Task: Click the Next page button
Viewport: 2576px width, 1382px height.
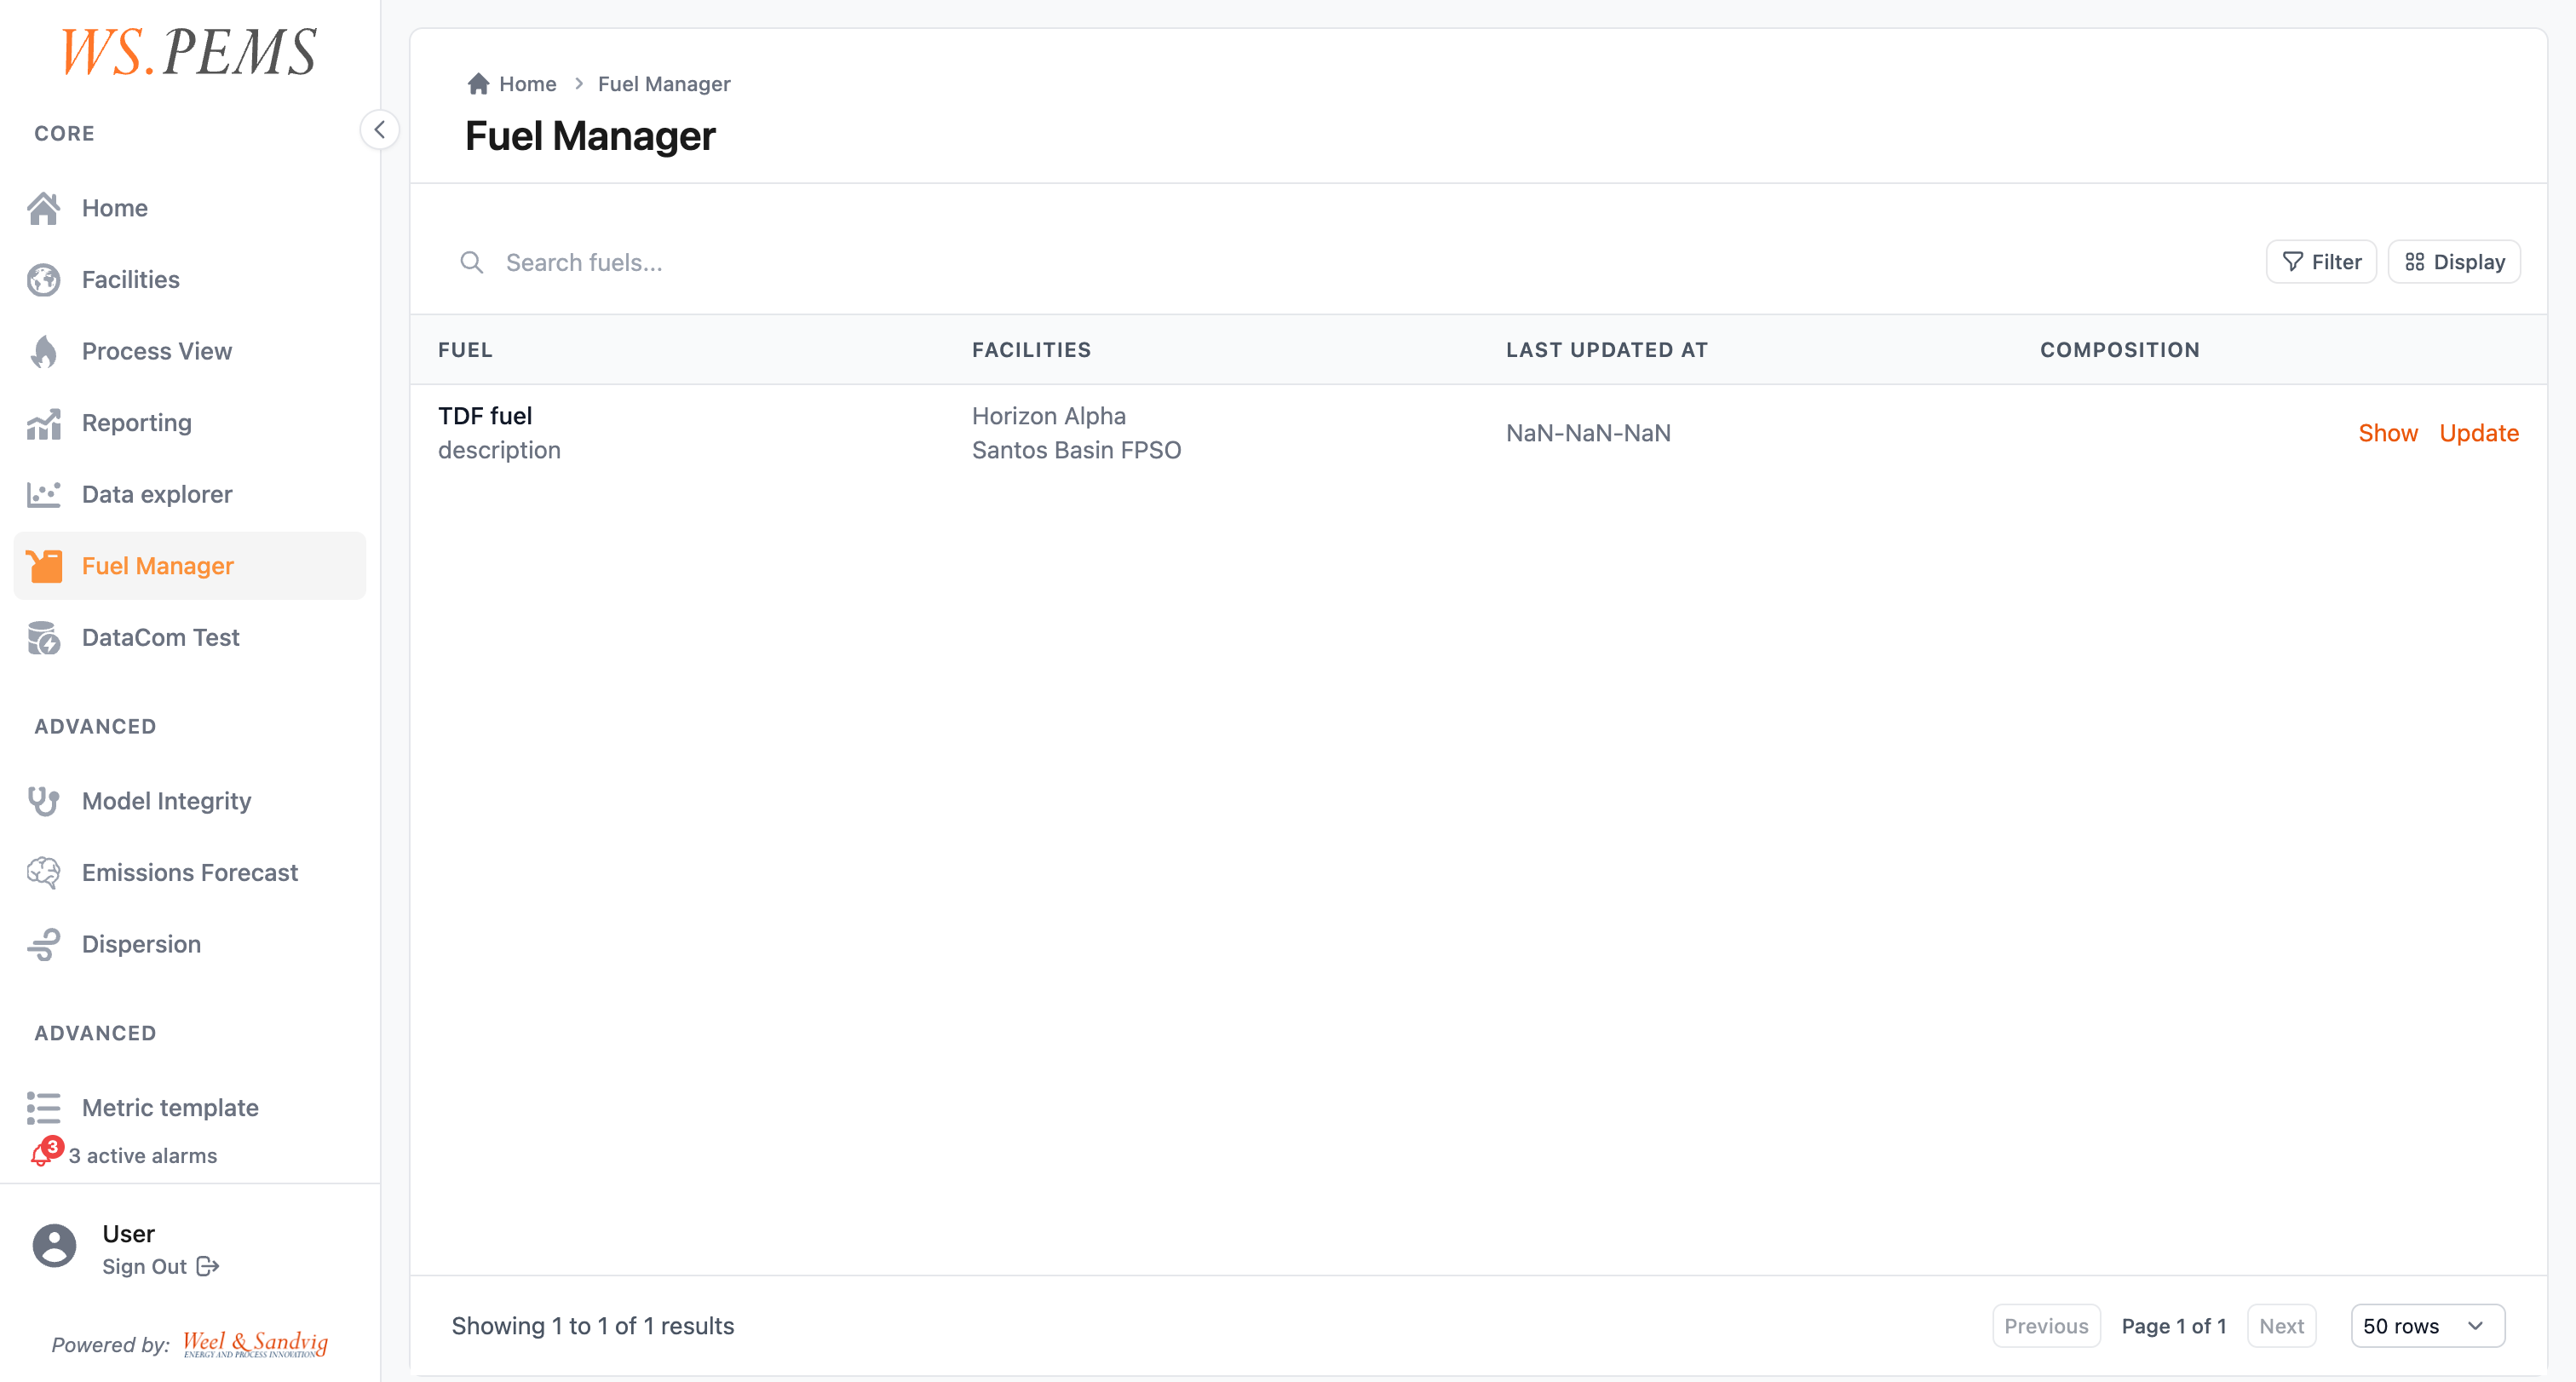Action: pyautogui.click(x=2281, y=1326)
